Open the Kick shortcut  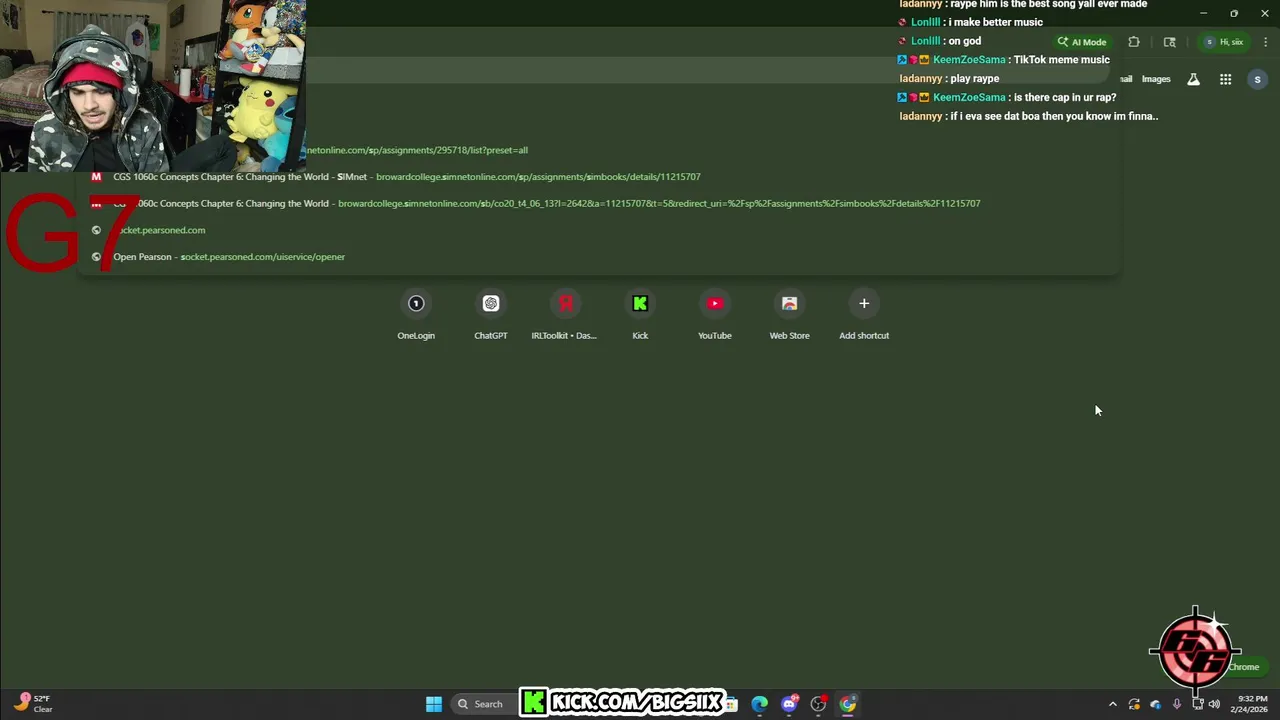point(640,315)
